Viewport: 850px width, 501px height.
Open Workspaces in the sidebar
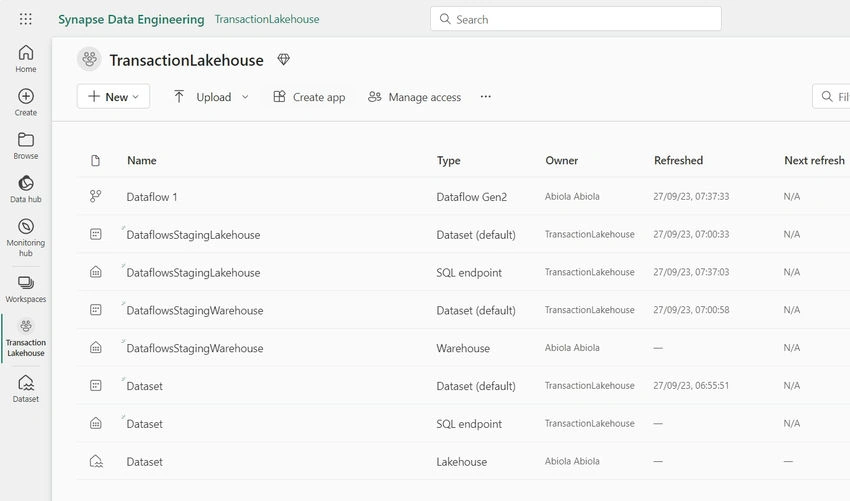click(x=25, y=288)
